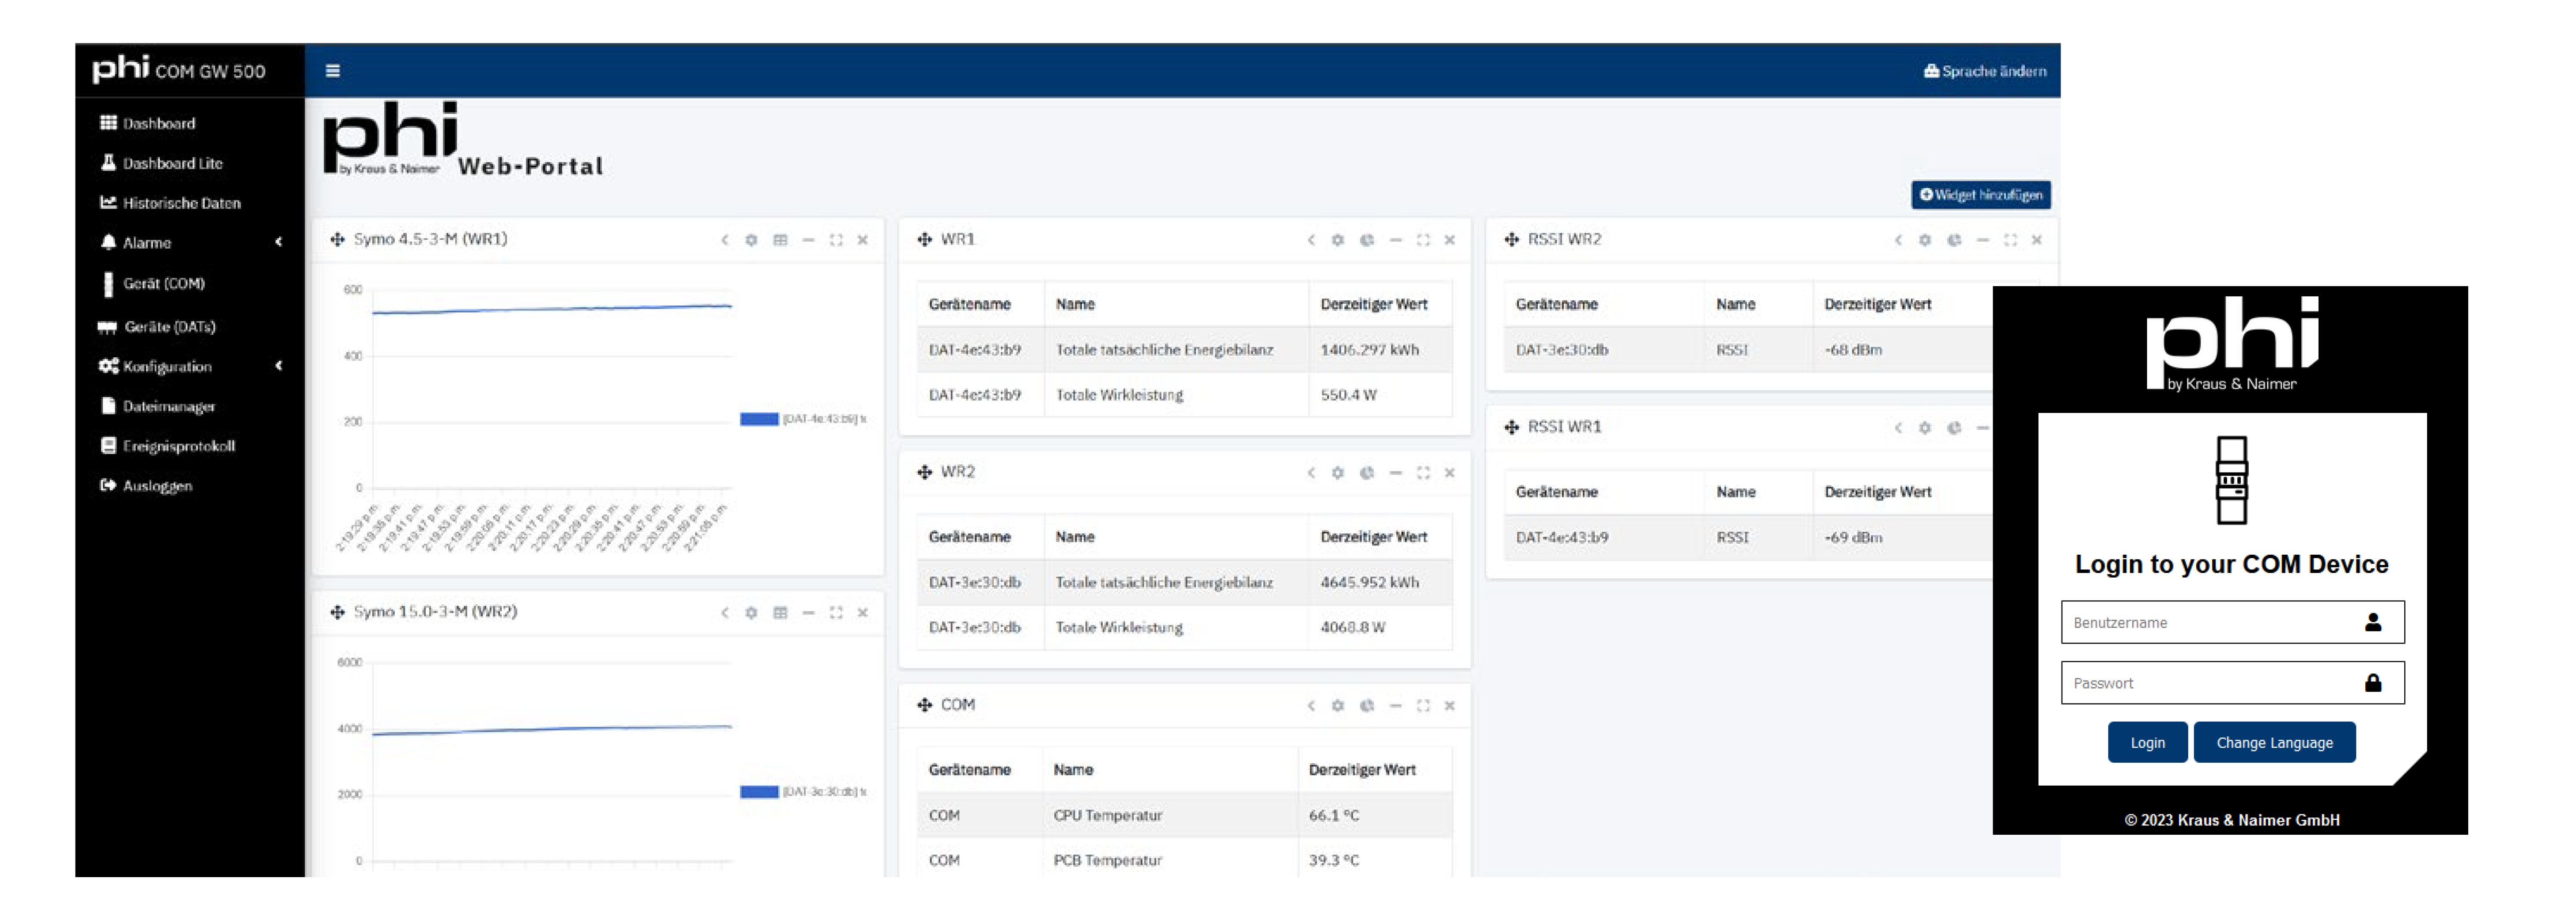This screenshot has width=2576, height=920.
Task: Click blue legend swatch DAT-4e:43:b9
Action: pos(759,419)
